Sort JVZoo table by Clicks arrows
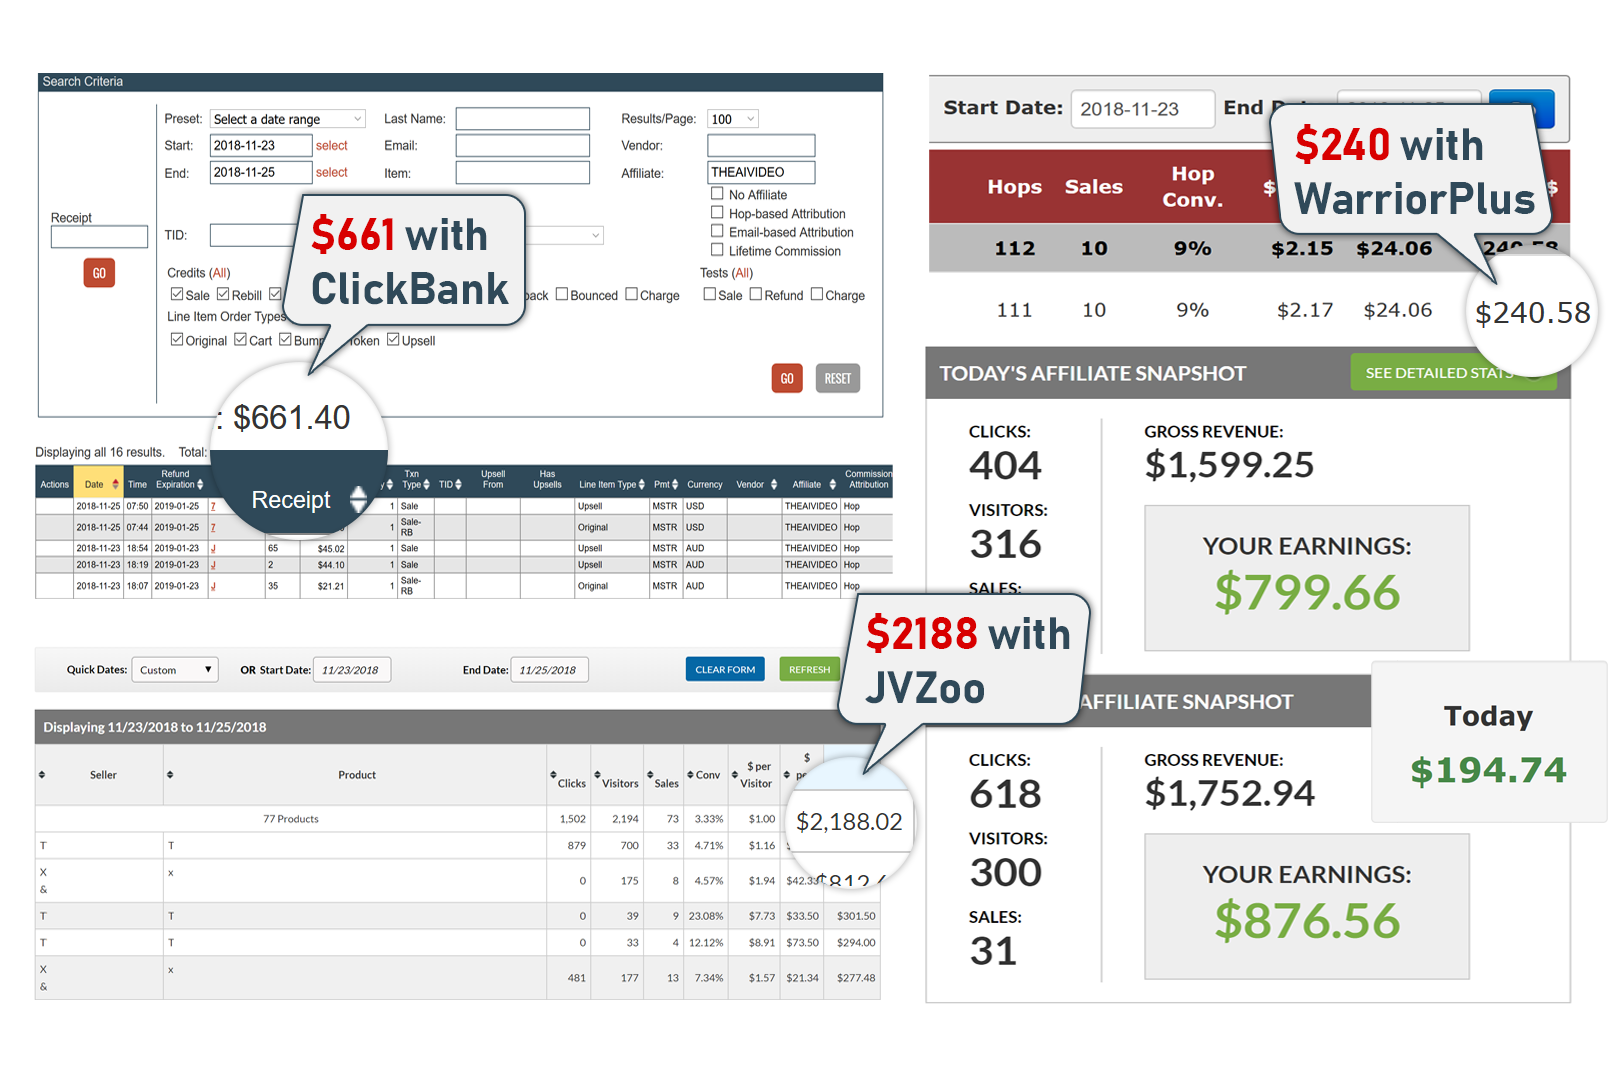Image resolution: width=1609 pixels, height=1074 pixels. 553,774
